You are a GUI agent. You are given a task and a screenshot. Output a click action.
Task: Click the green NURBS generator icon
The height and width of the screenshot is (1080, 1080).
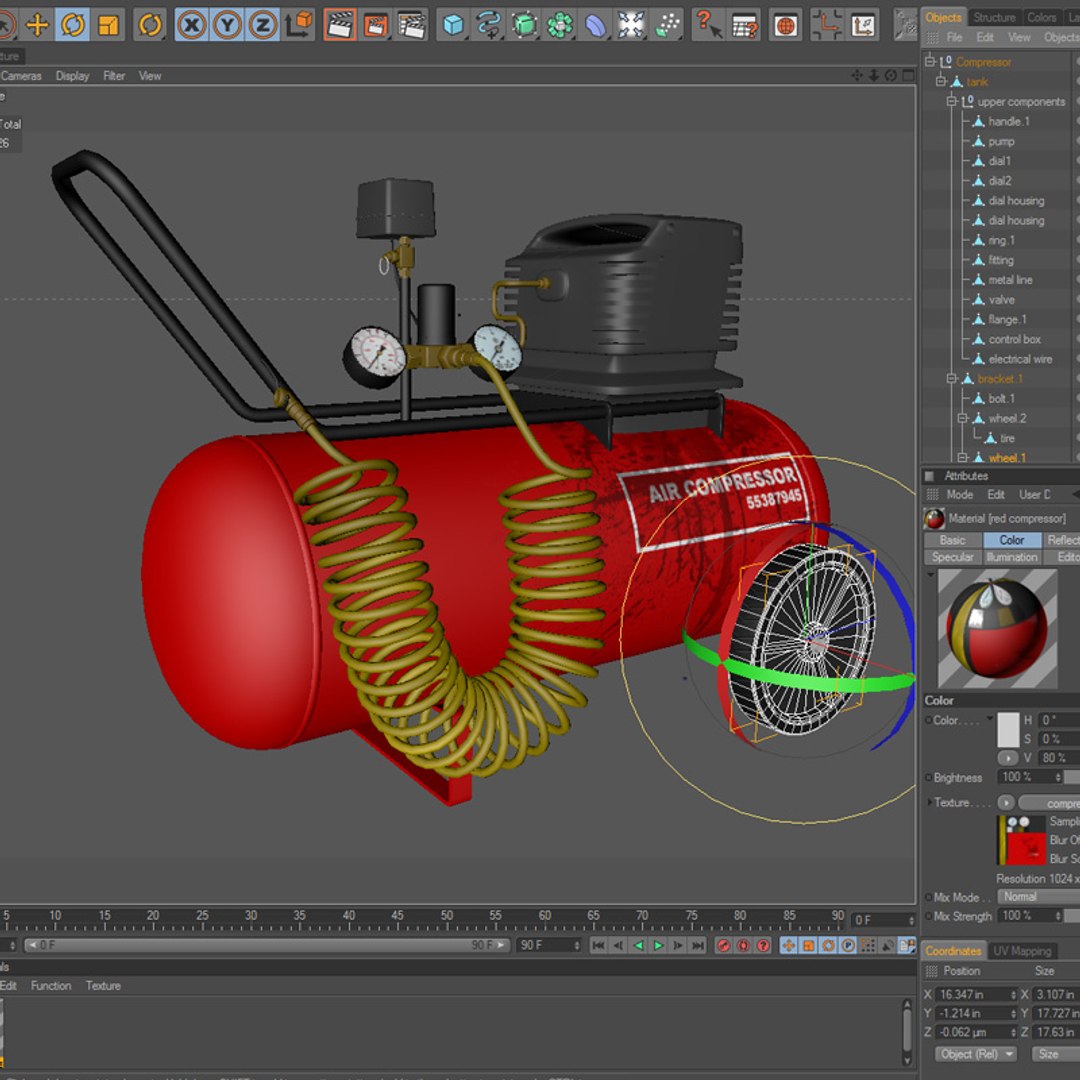click(525, 25)
